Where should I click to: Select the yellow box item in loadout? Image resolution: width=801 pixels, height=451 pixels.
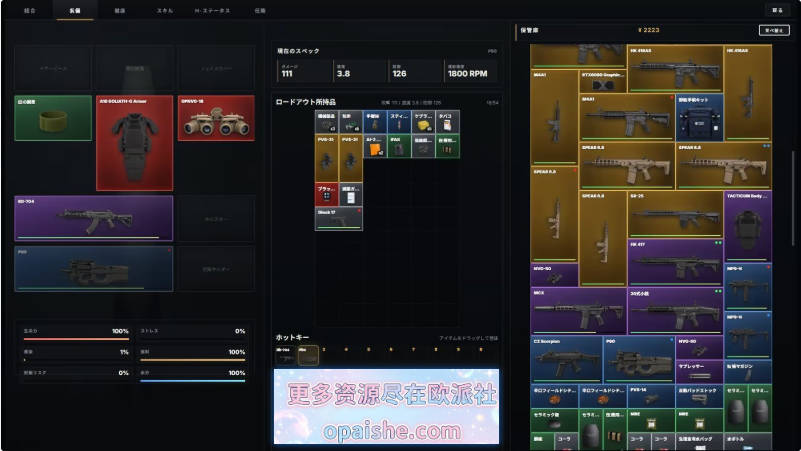(423, 122)
